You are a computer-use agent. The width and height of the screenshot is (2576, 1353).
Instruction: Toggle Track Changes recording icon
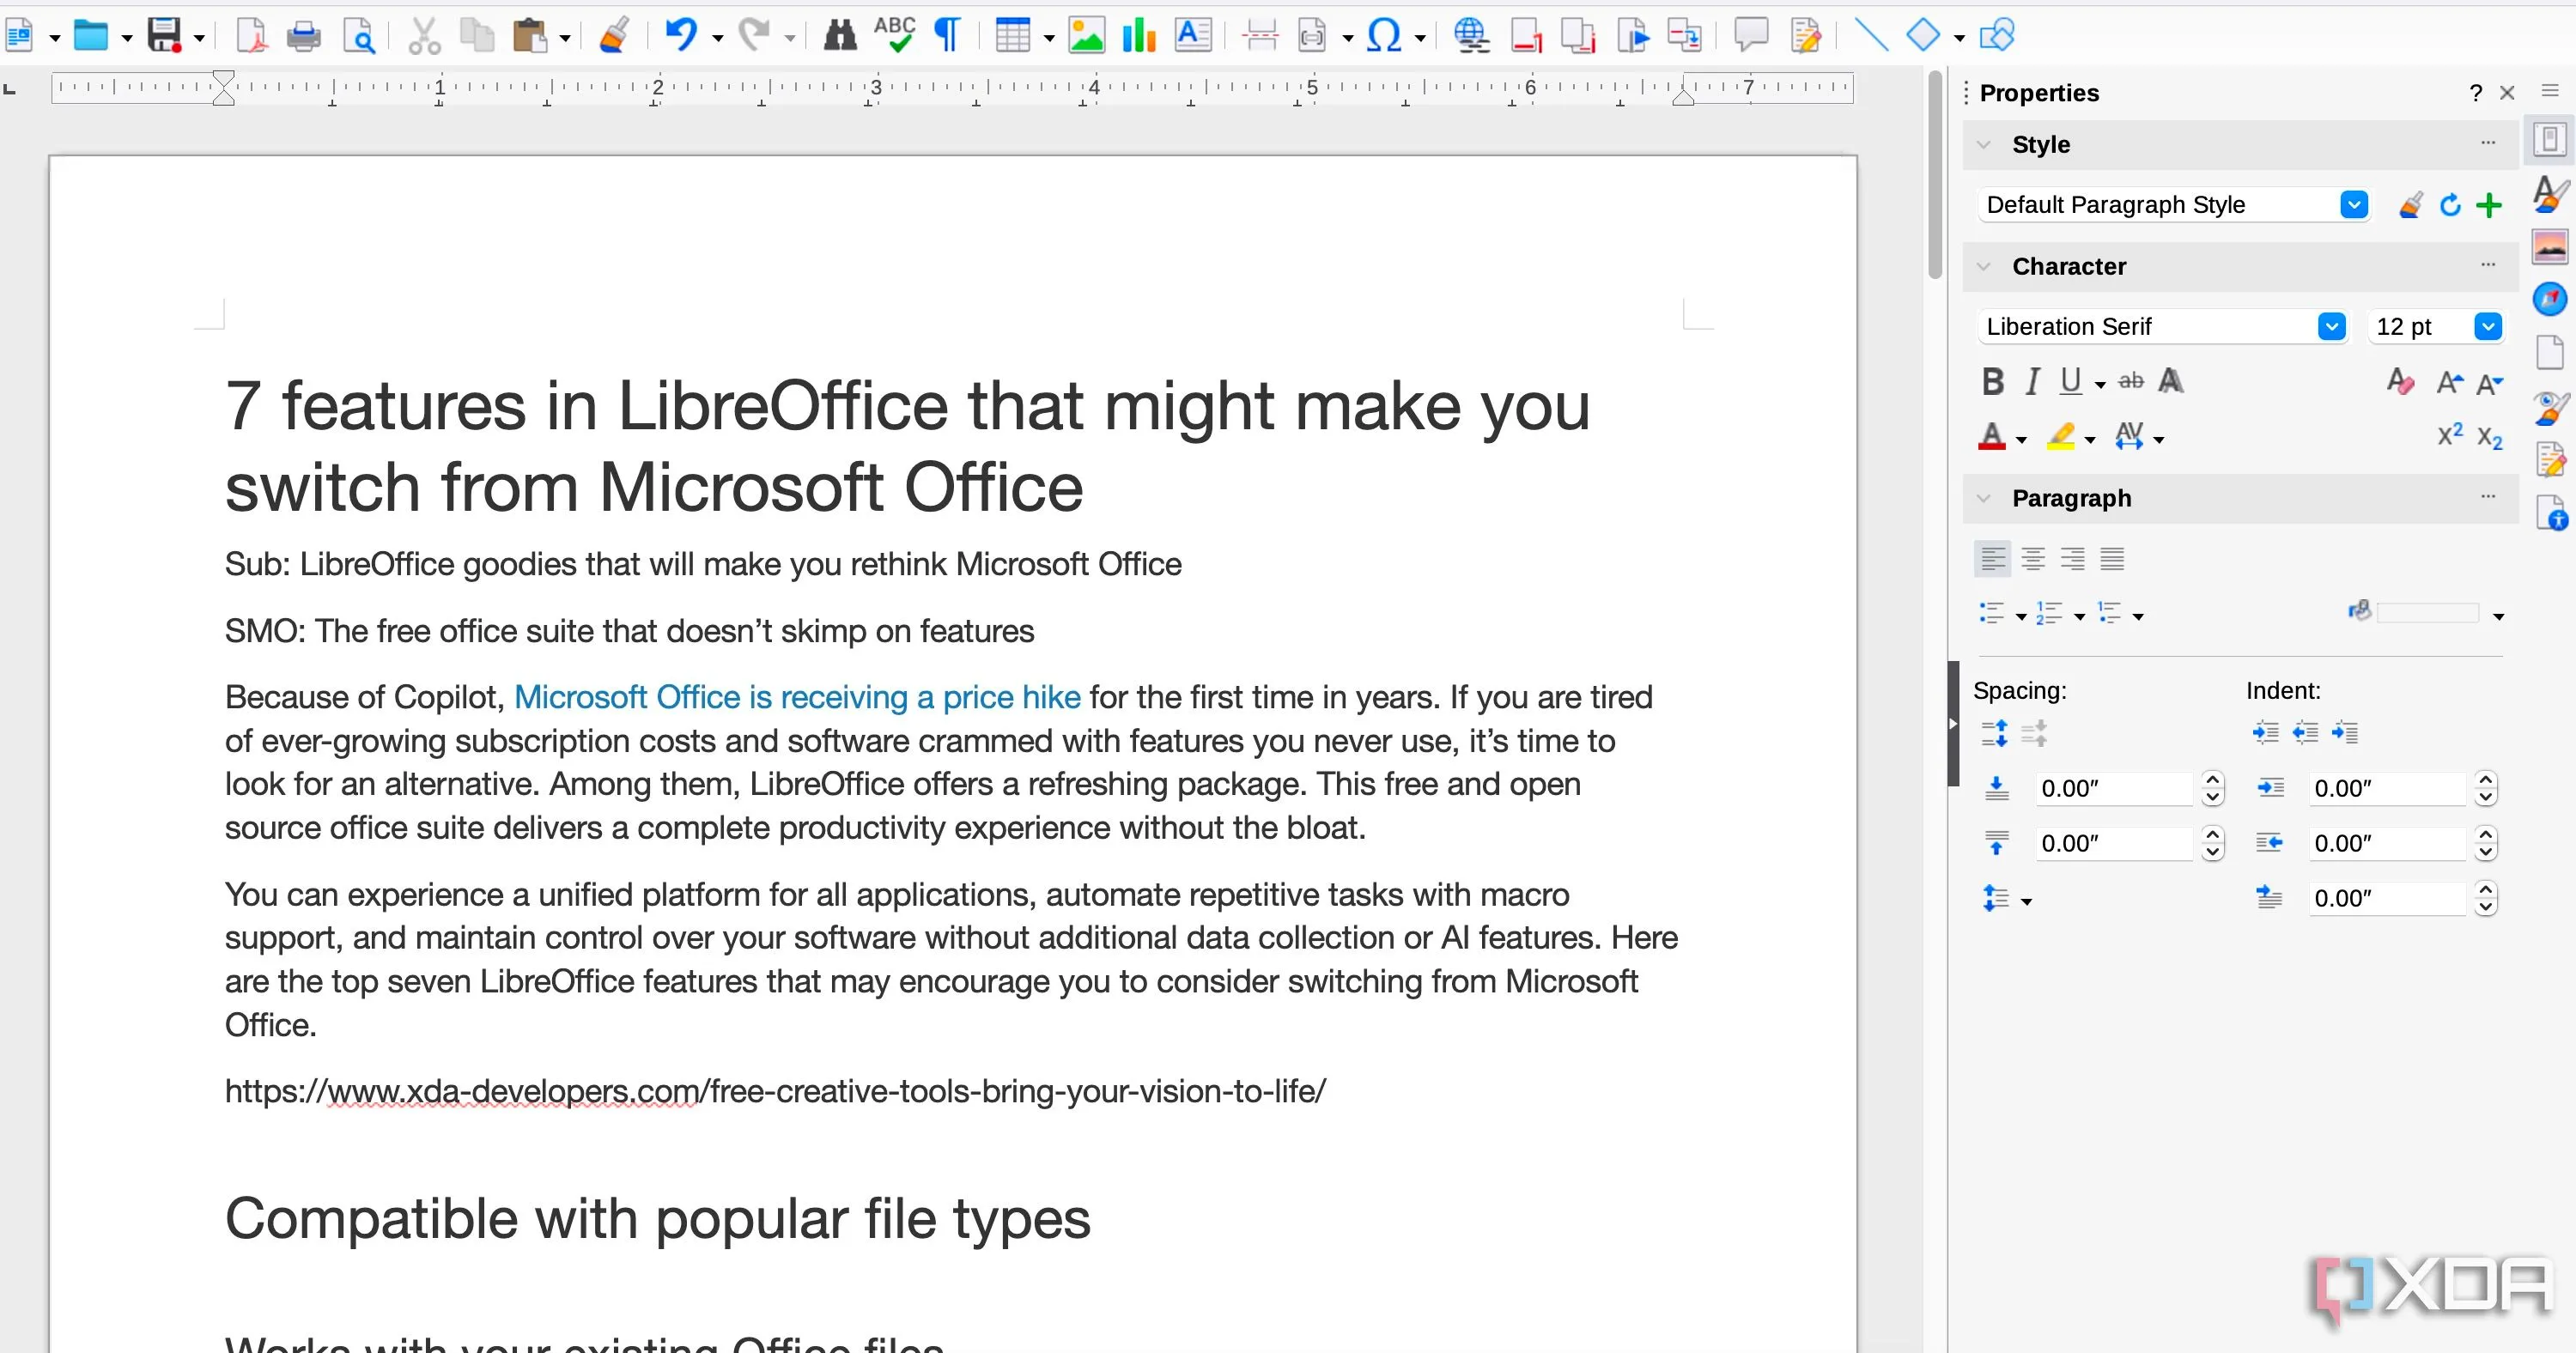click(x=1805, y=36)
